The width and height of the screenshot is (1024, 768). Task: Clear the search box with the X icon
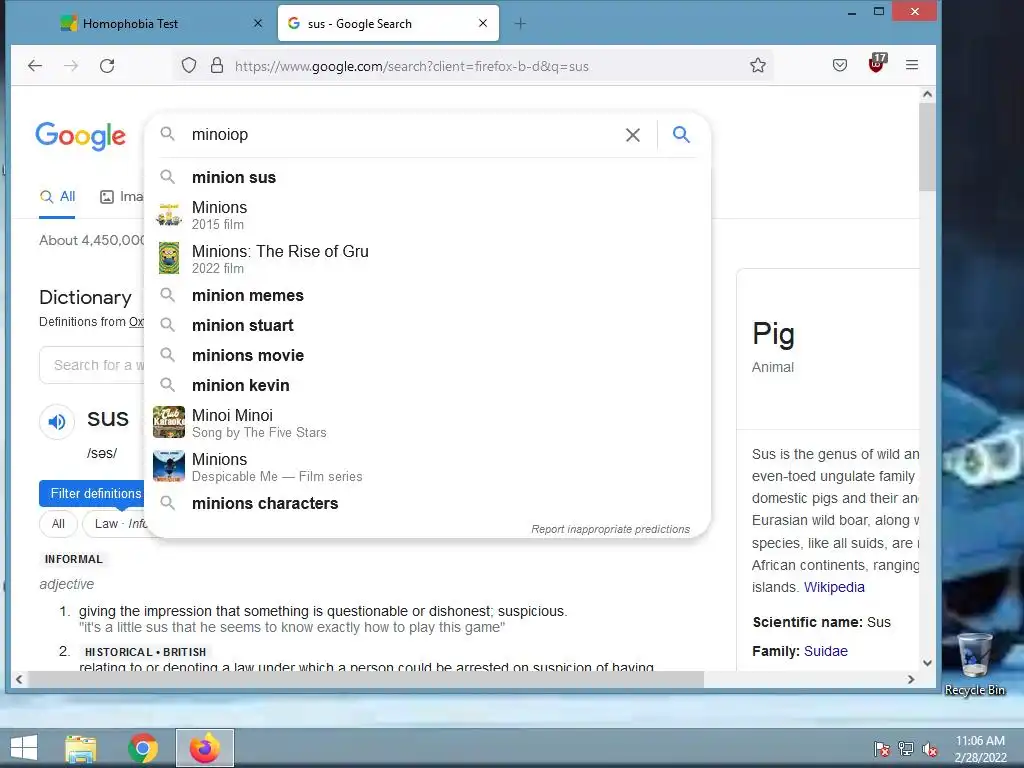coord(633,135)
